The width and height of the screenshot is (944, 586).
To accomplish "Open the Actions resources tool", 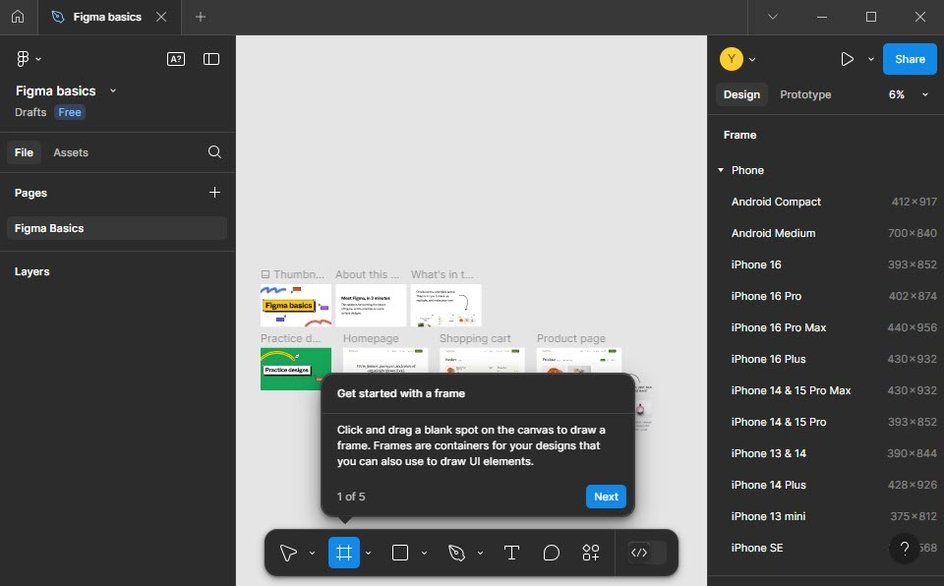I will pos(591,552).
